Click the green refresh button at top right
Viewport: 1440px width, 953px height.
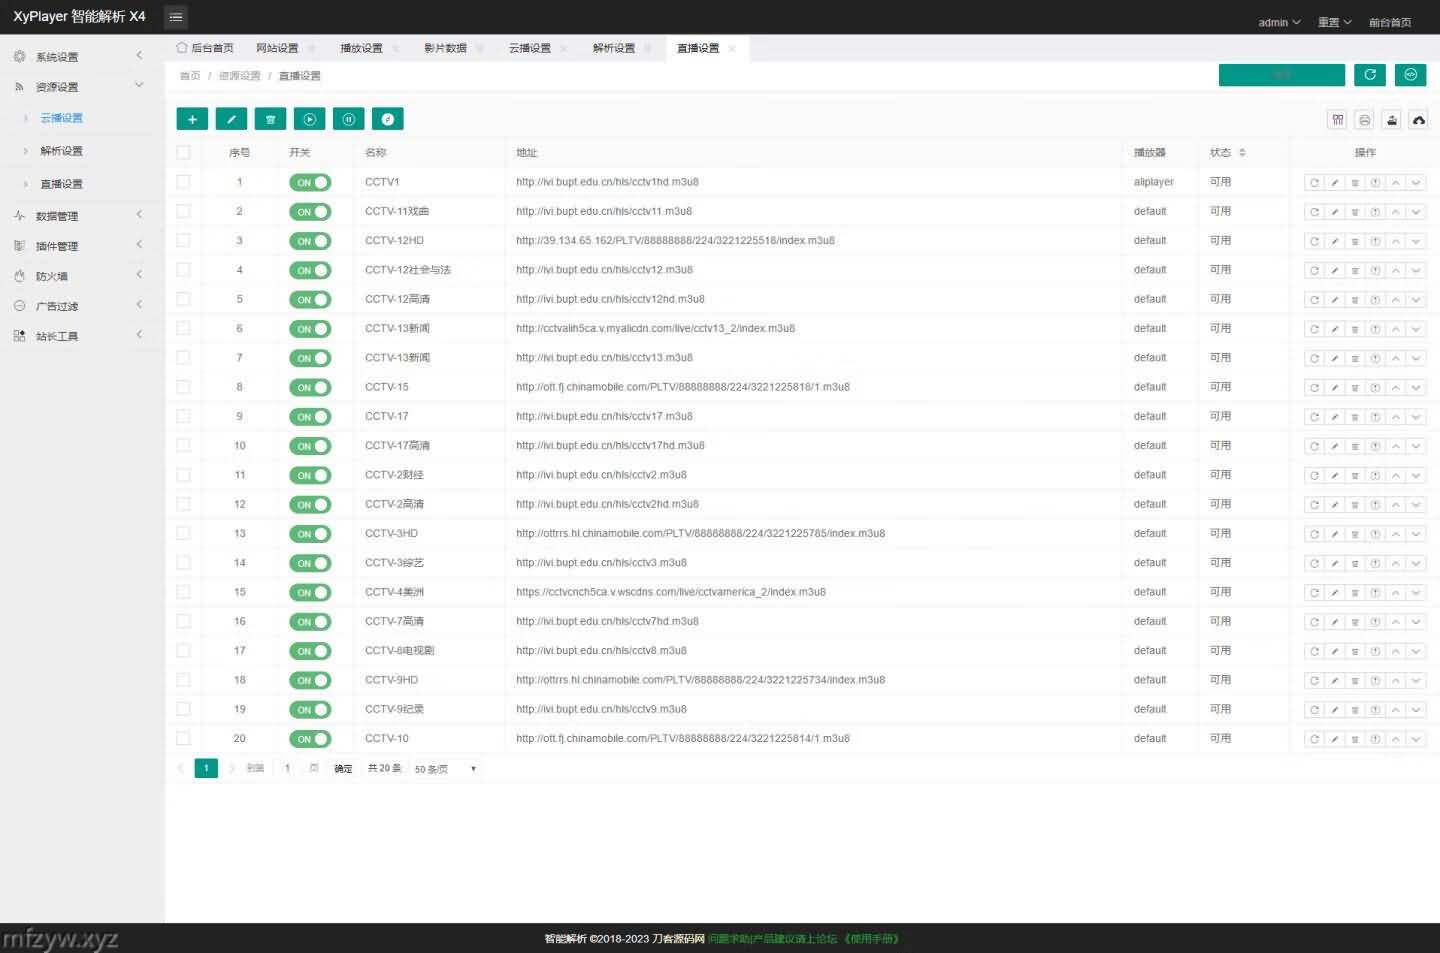click(x=1369, y=75)
